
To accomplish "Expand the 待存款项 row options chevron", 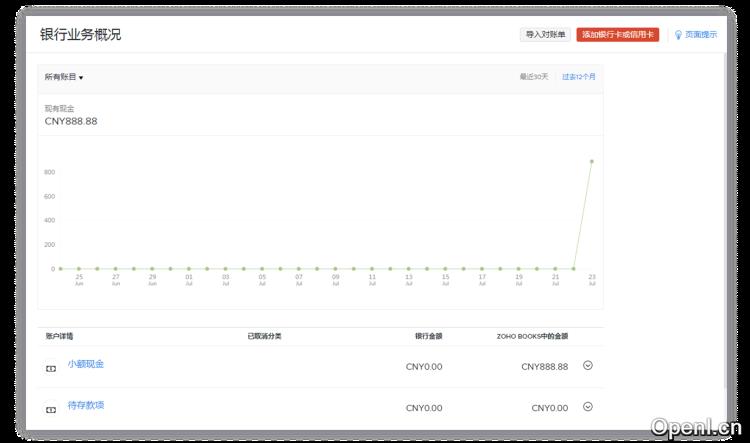I will [587, 406].
